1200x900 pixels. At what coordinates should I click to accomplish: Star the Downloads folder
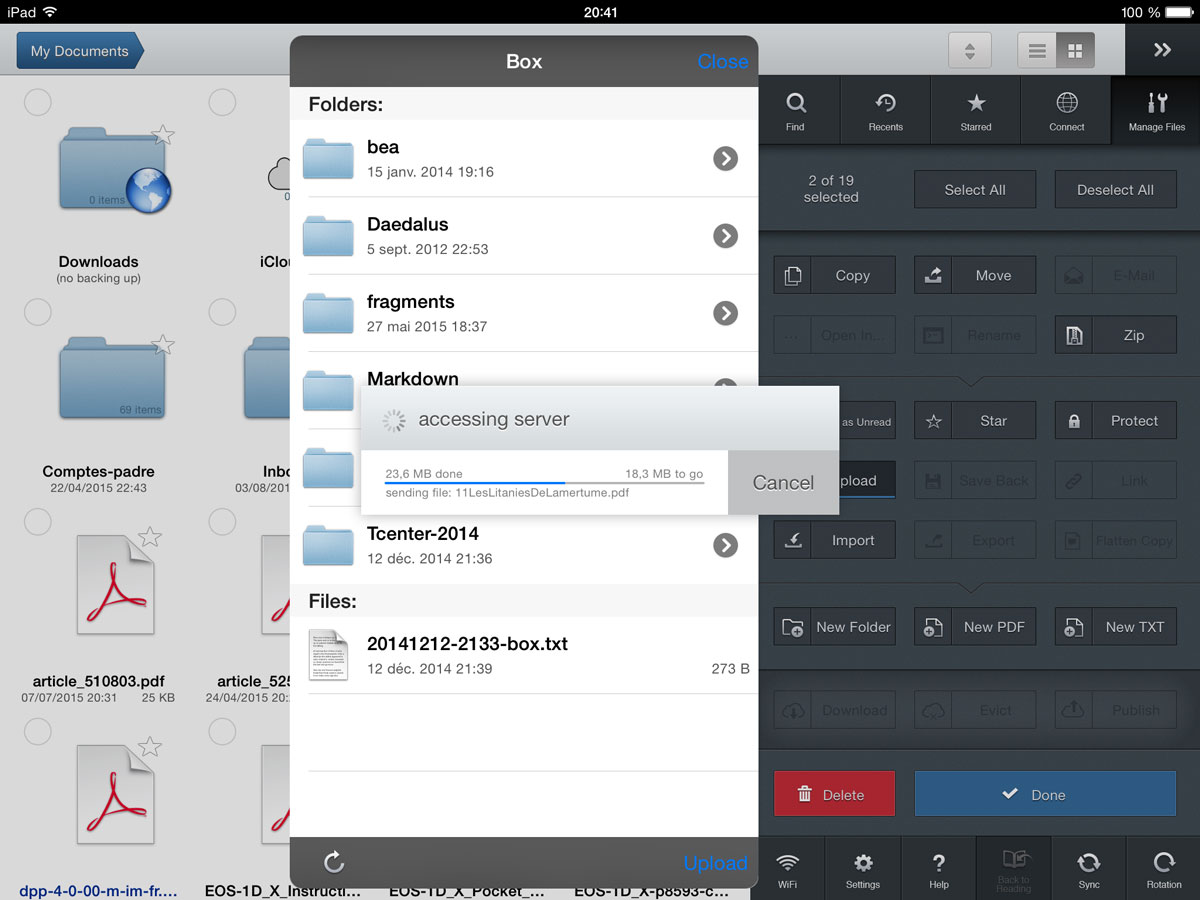163,135
